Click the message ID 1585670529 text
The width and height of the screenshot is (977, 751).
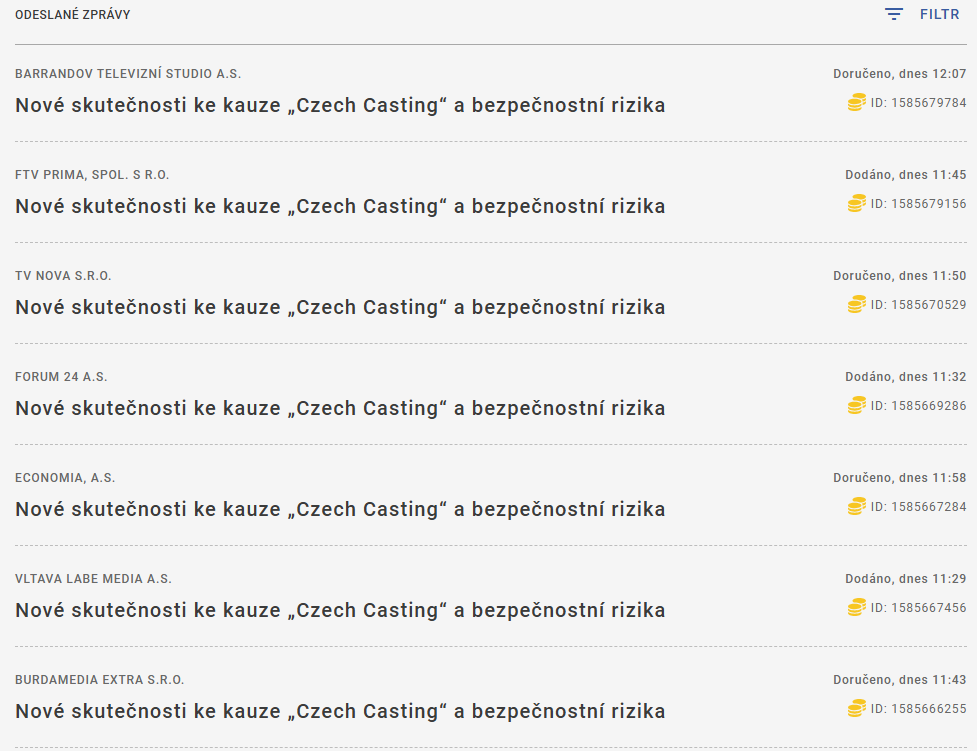(918, 304)
